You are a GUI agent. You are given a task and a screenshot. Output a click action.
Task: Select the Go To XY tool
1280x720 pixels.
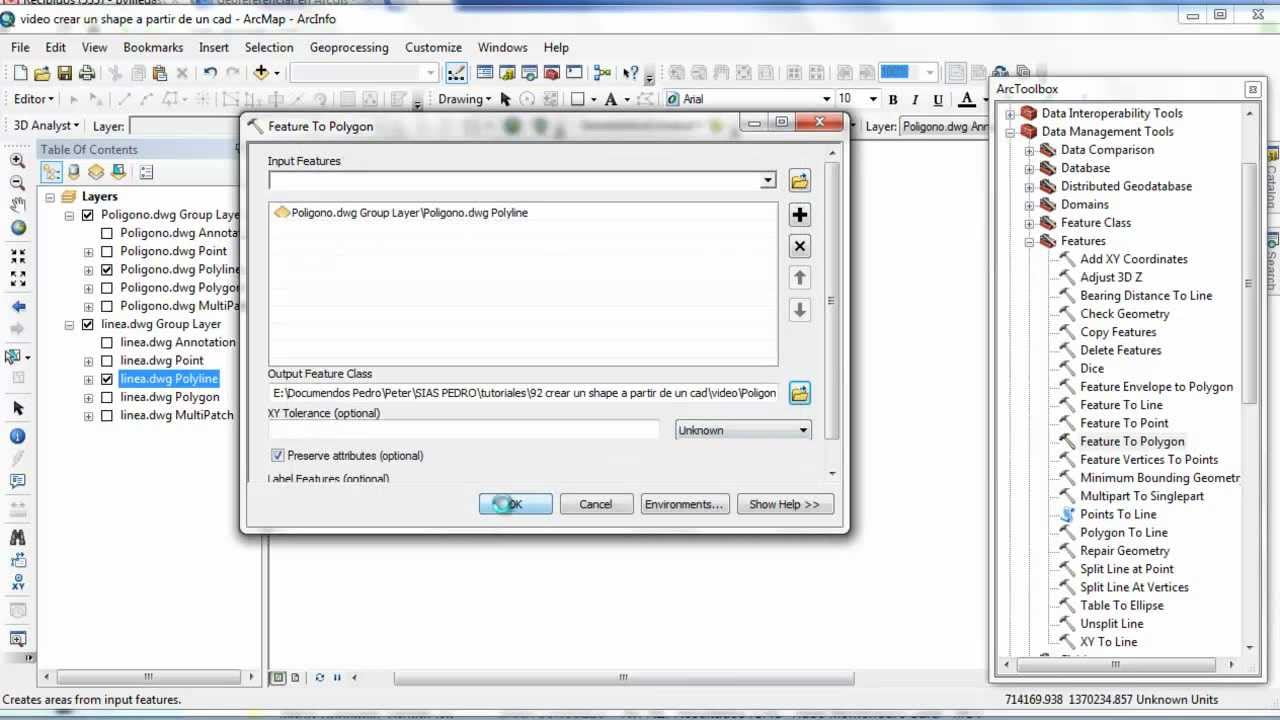coord(20,582)
